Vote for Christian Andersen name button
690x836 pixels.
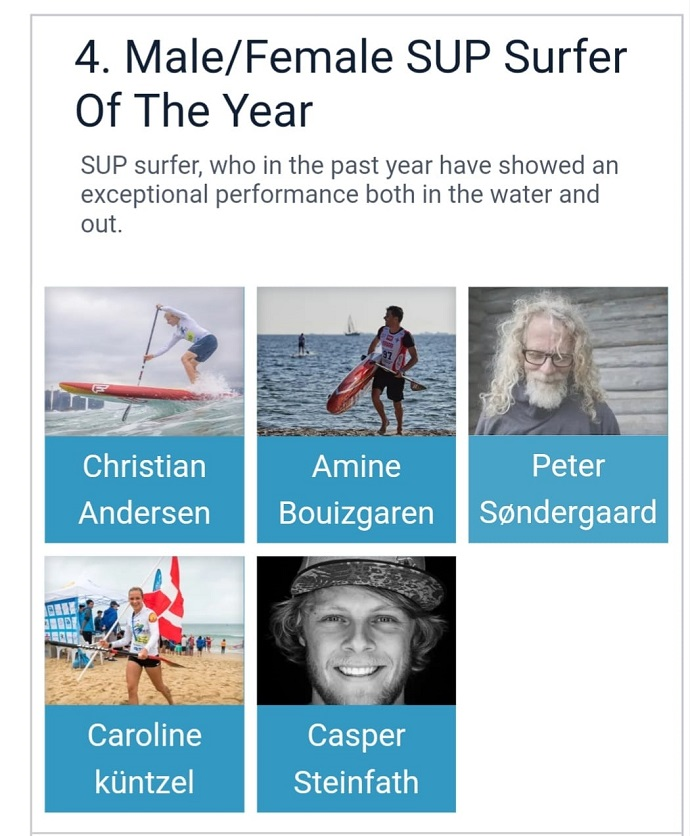[144, 490]
